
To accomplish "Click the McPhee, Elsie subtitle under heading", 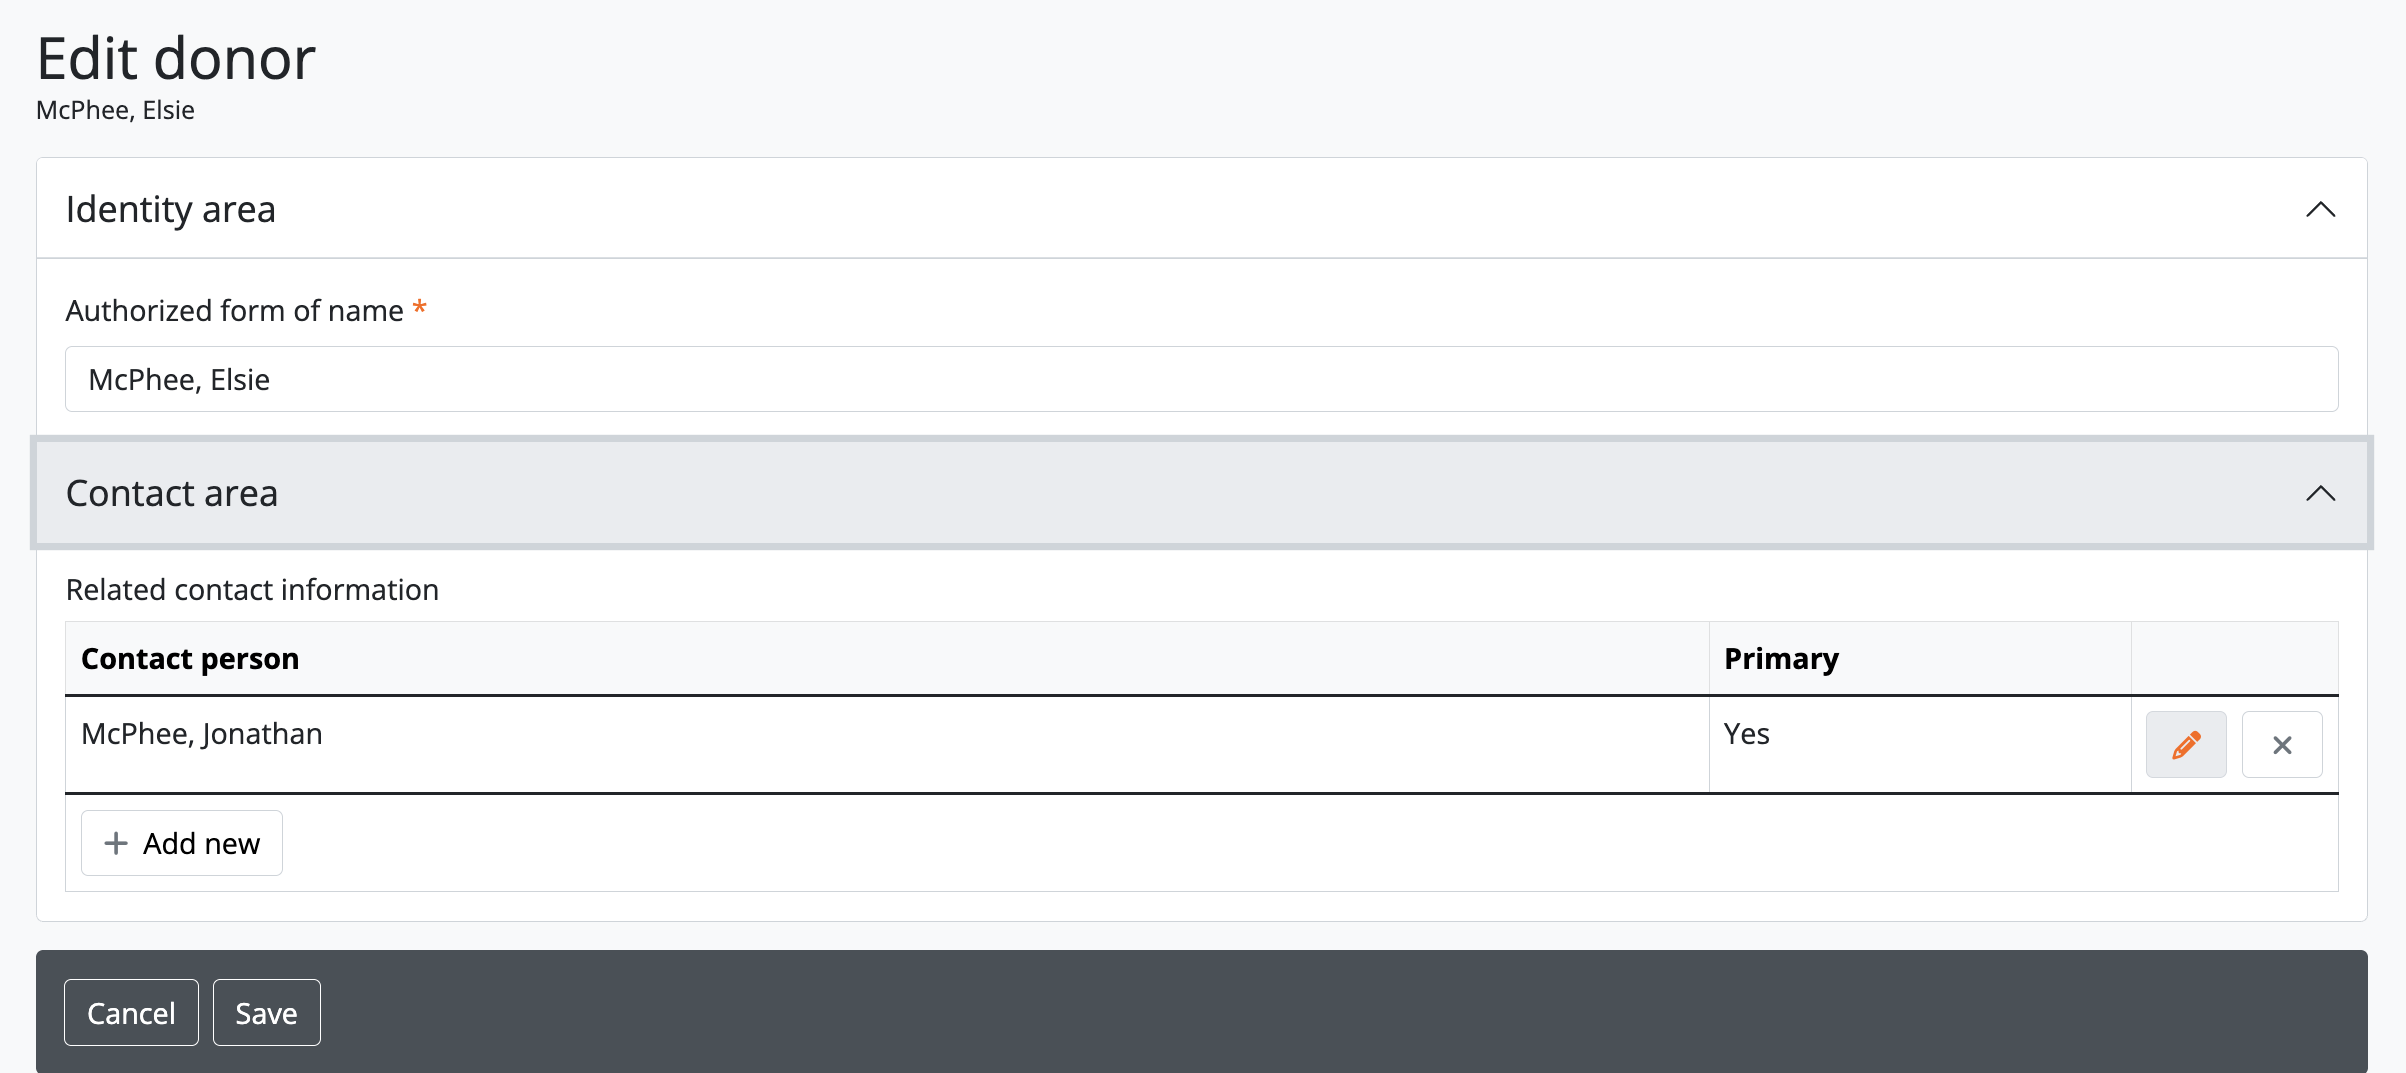I will coord(115,110).
